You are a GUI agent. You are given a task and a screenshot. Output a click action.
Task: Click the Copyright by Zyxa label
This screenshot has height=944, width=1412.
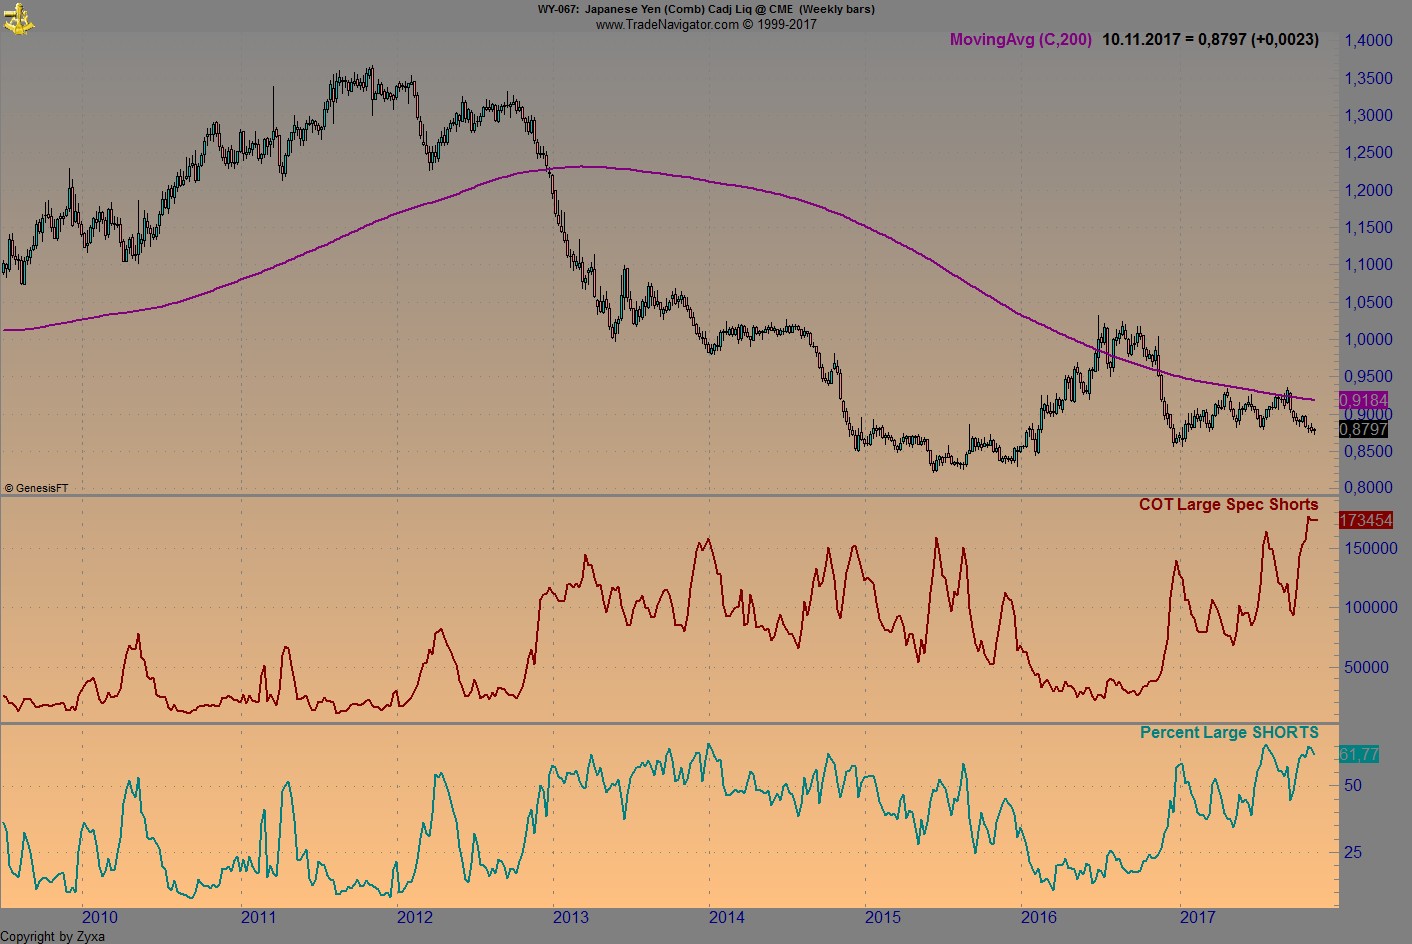click(x=52, y=936)
